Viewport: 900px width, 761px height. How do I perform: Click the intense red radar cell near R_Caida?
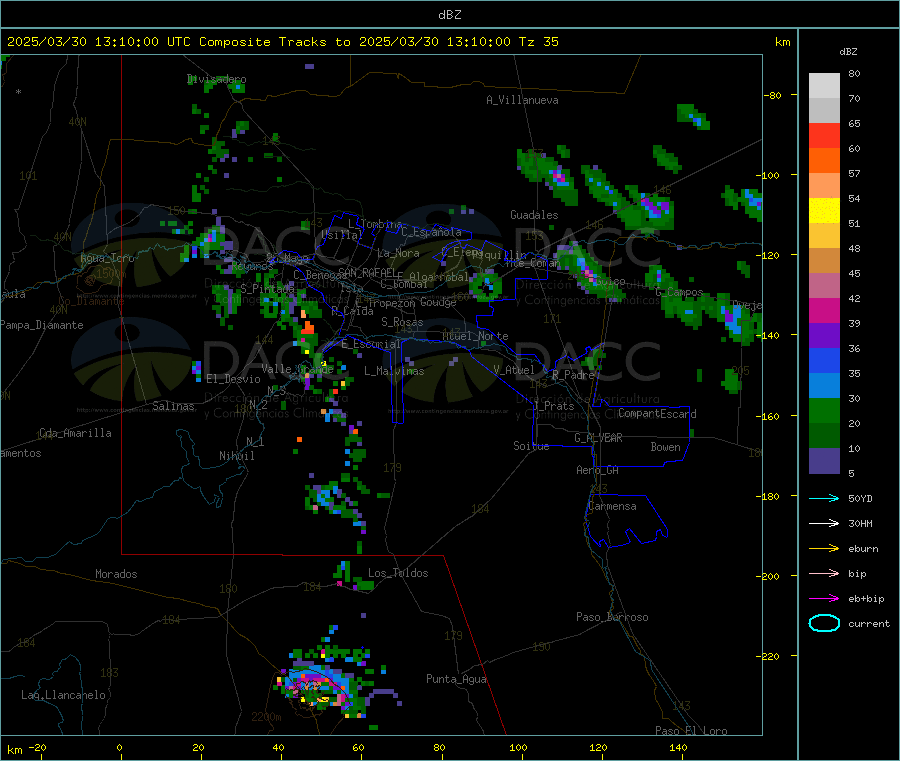[x=308, y=328]
